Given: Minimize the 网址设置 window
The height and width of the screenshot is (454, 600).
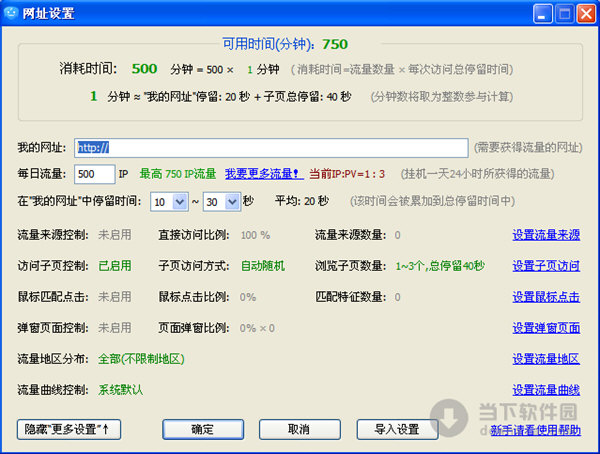Looking at the screenshot, I should click(541, 13).
